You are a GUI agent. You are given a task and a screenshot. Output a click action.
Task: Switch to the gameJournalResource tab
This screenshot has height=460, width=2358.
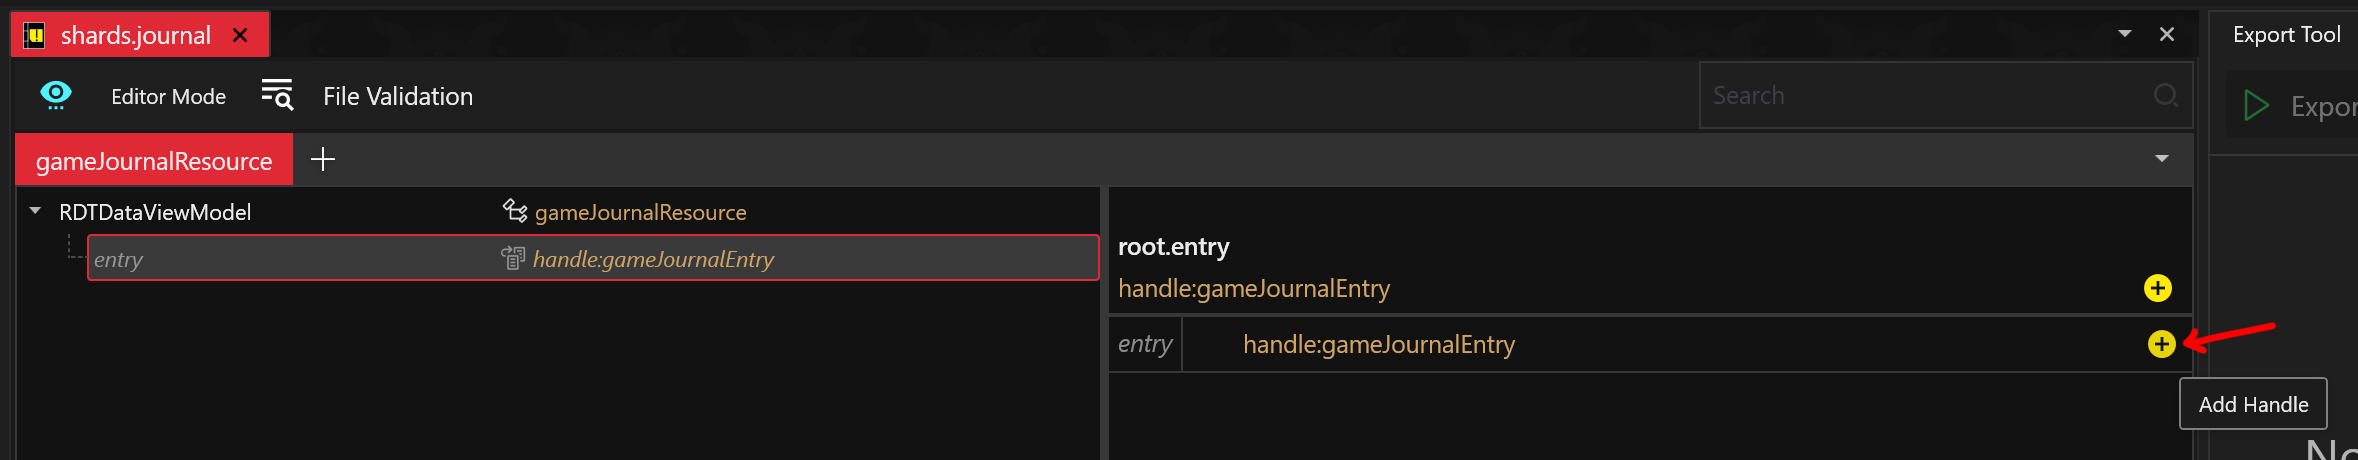pos(154,161)
